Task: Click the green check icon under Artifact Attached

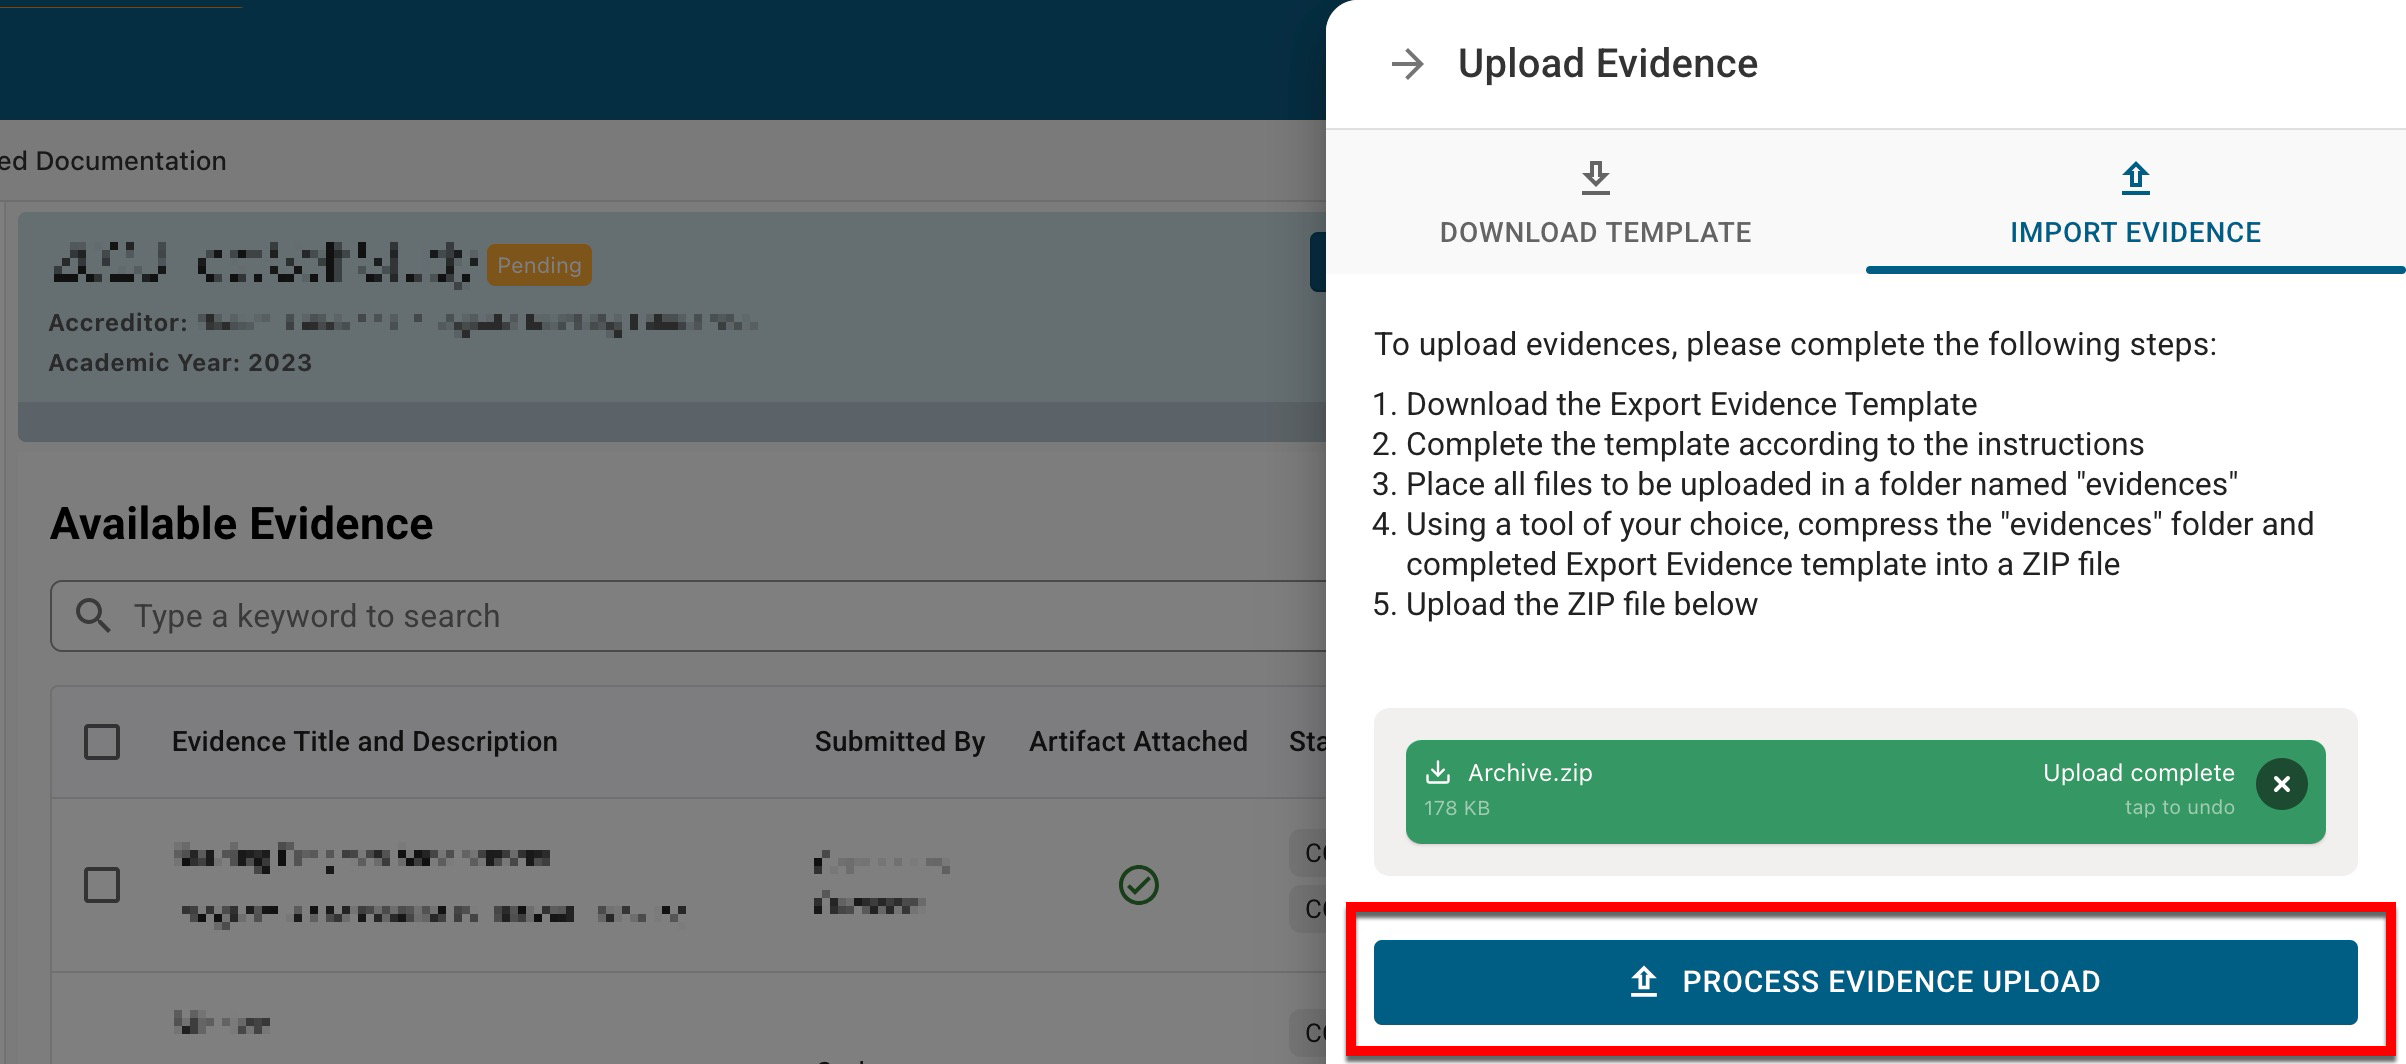Action: pyautogui.click(x=1138, y=885)
